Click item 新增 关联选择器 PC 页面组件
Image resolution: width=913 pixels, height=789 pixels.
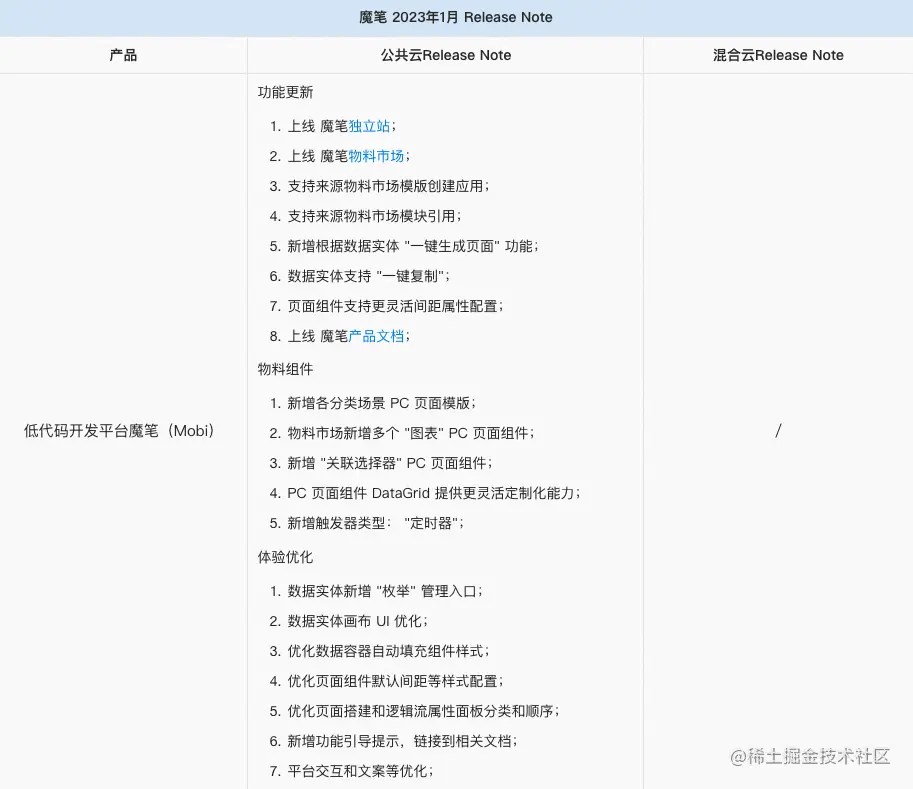390,463
